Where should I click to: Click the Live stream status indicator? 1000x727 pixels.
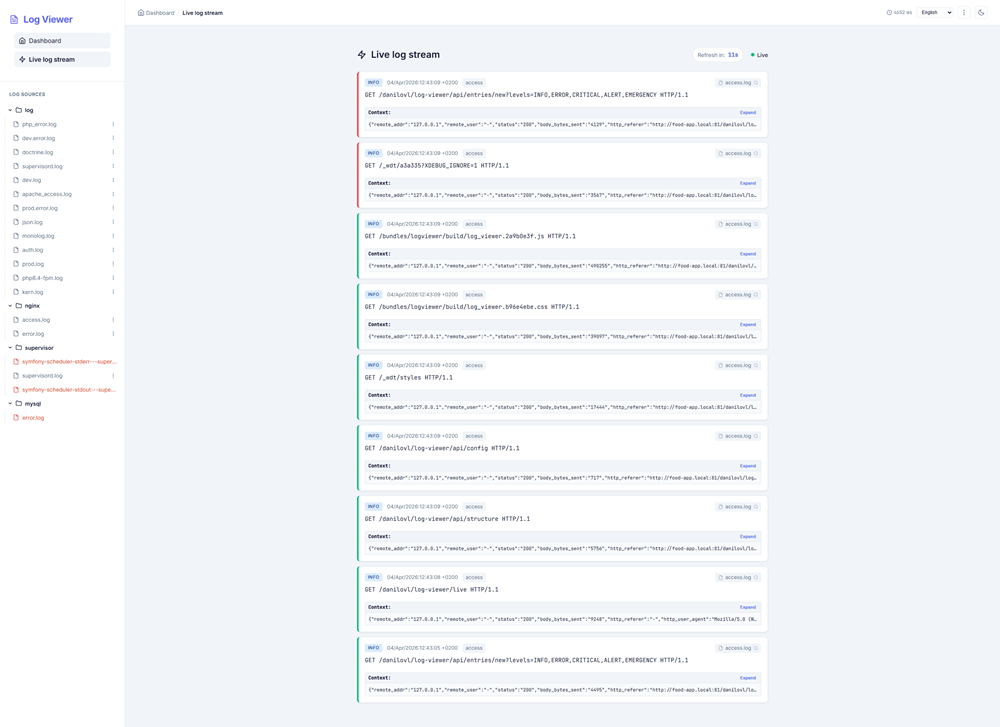(x=758, y=54)
